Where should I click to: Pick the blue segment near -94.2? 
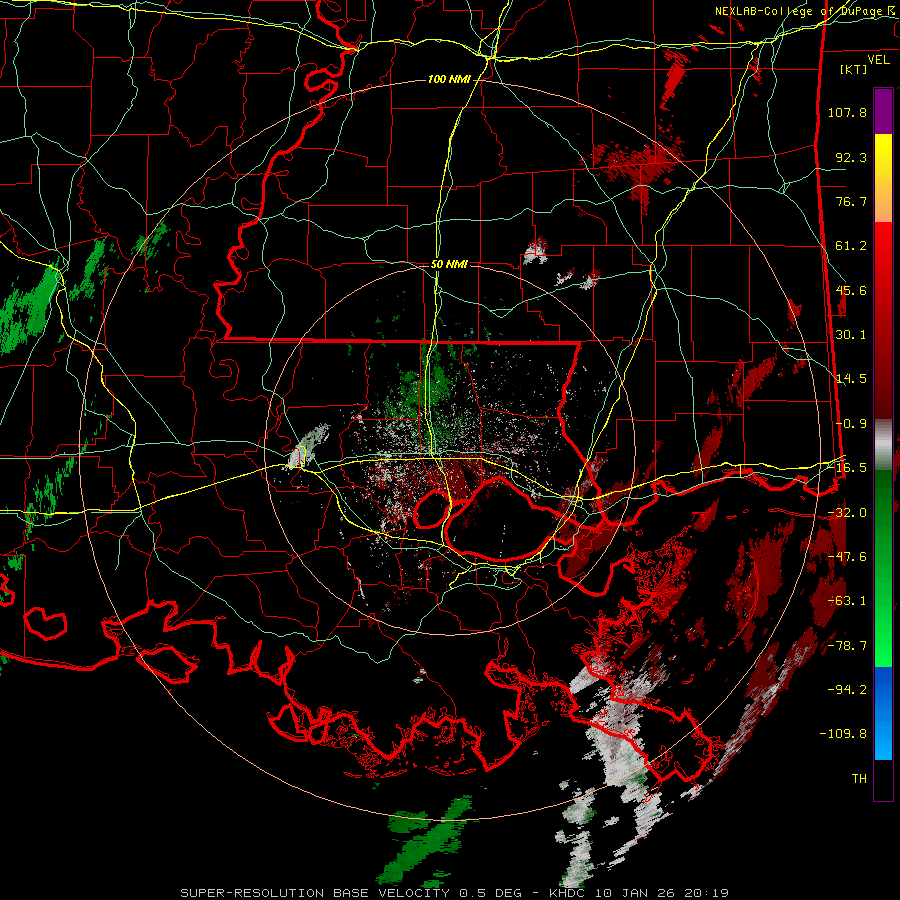click(883, 713)
